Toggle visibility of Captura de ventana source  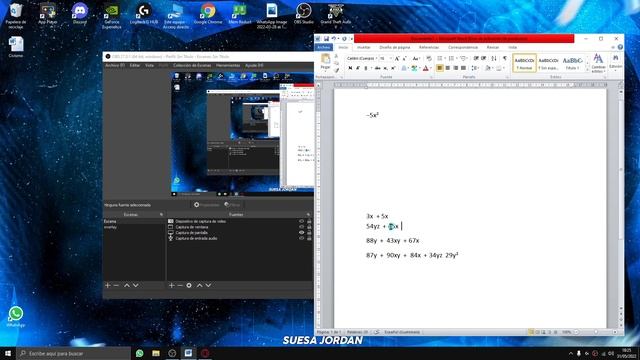[x=302, y=227]
